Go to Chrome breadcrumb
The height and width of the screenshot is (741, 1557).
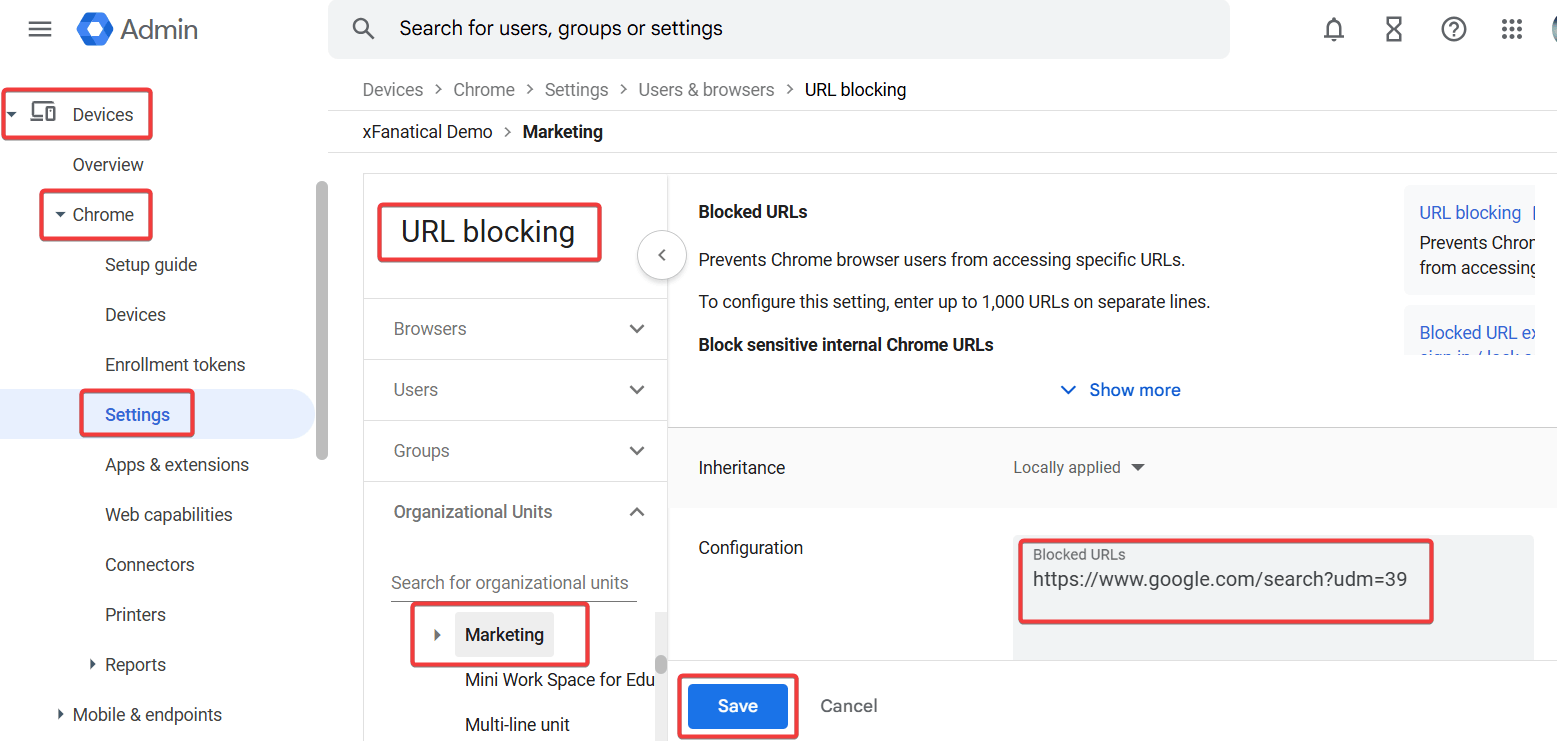[x=484, y=89]
